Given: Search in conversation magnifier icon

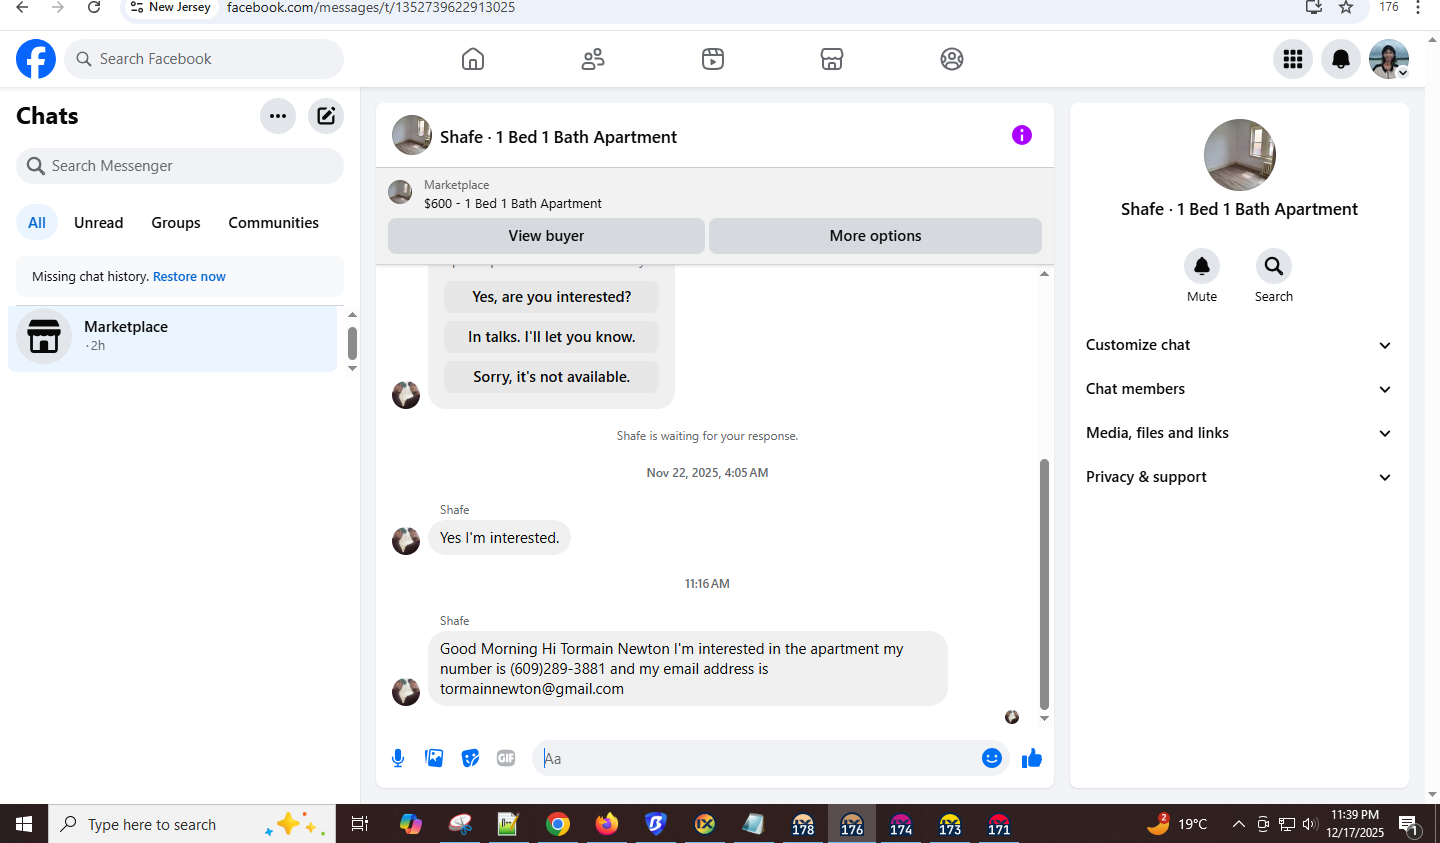Looking at the screenshot, I should (1274, 266).
